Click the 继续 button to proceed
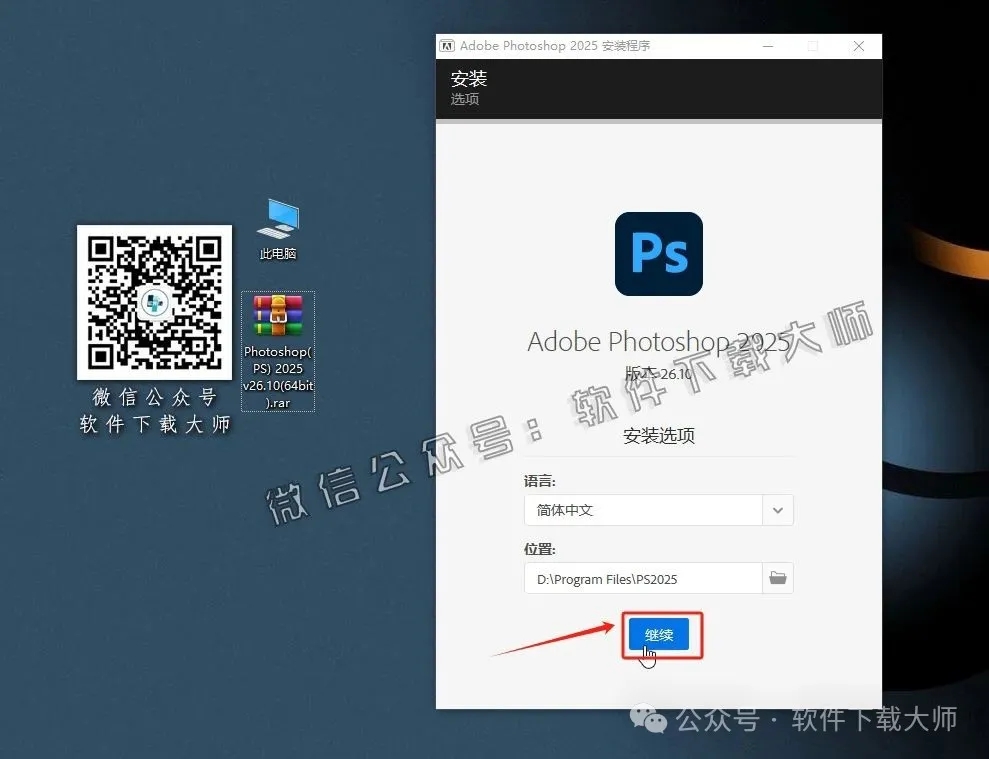Viewport: 989px width, 759px height. click(x=658, y=634)
